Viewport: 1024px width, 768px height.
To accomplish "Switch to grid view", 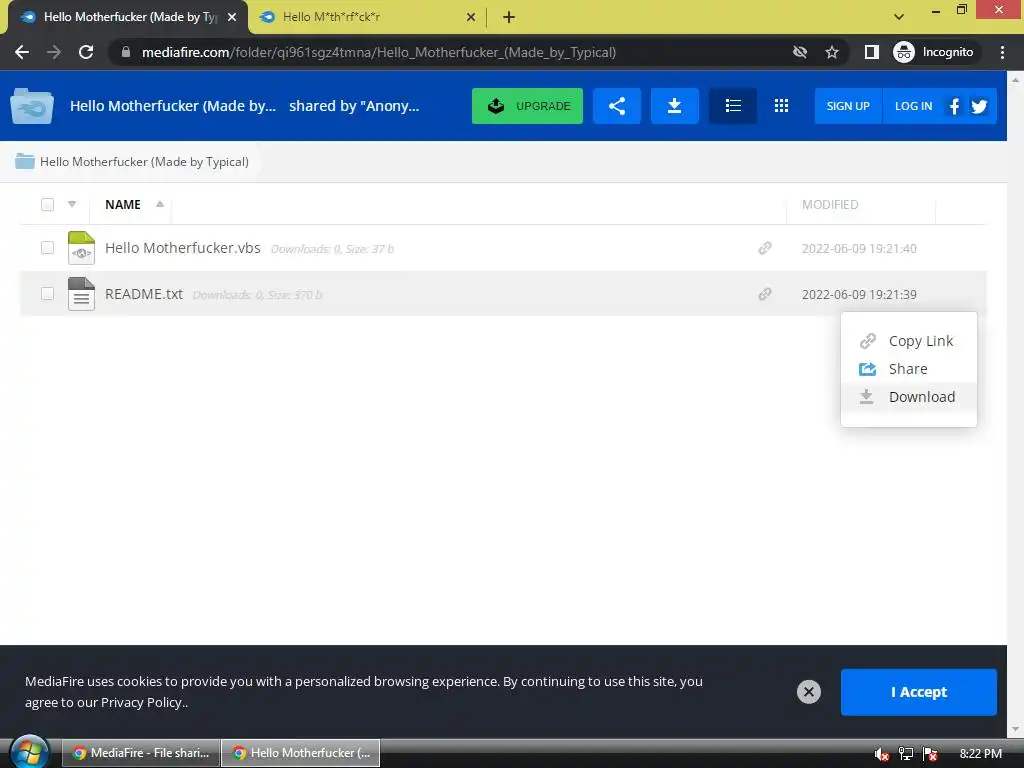I will point(781,106).
